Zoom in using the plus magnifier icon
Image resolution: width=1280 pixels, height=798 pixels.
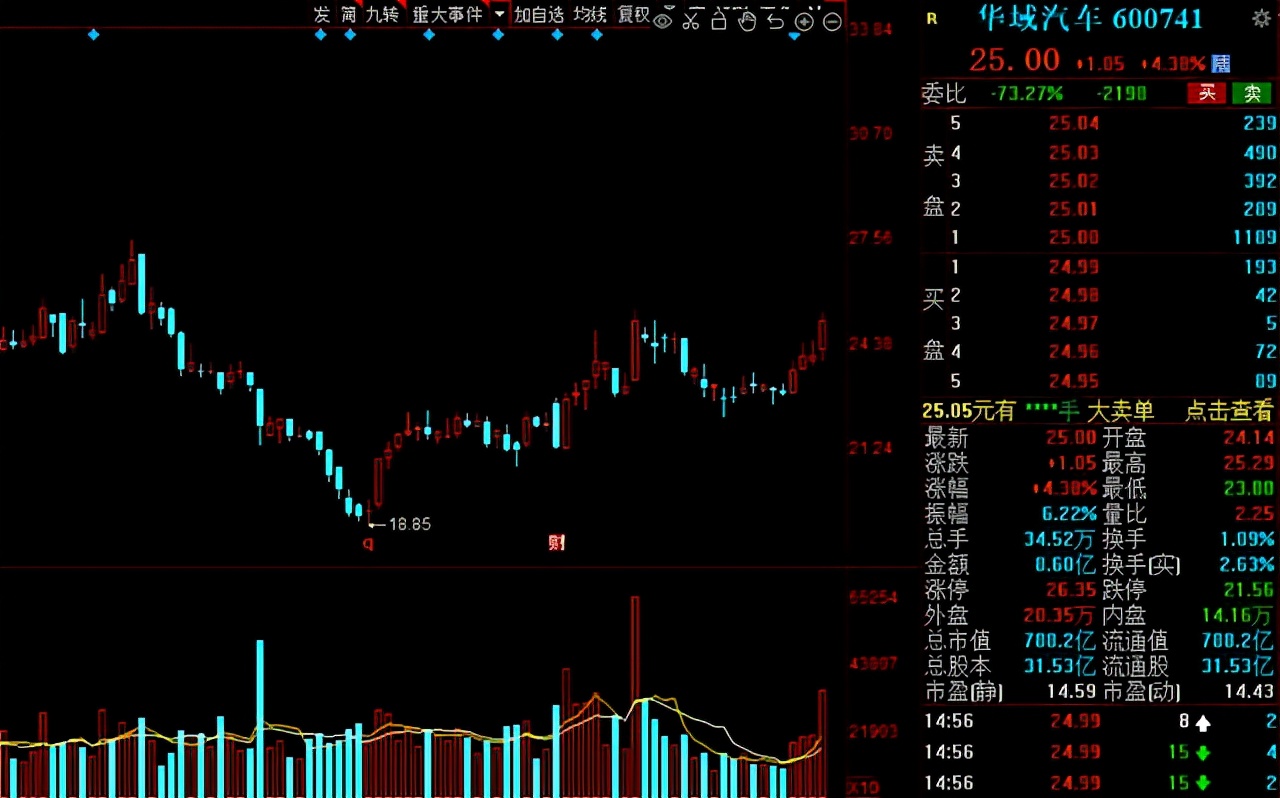tap(804, 20)
